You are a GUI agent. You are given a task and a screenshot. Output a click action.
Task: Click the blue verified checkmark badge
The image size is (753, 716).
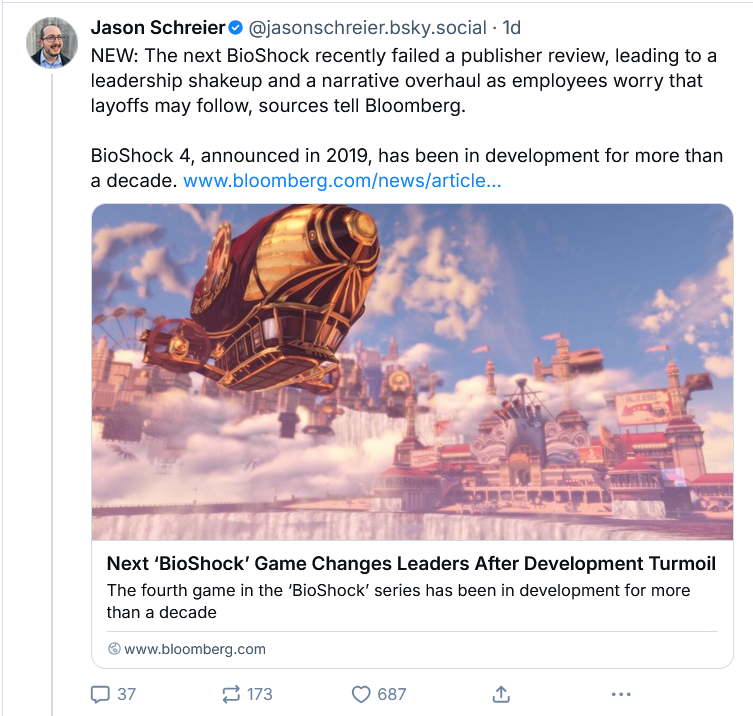coord(235,28)
